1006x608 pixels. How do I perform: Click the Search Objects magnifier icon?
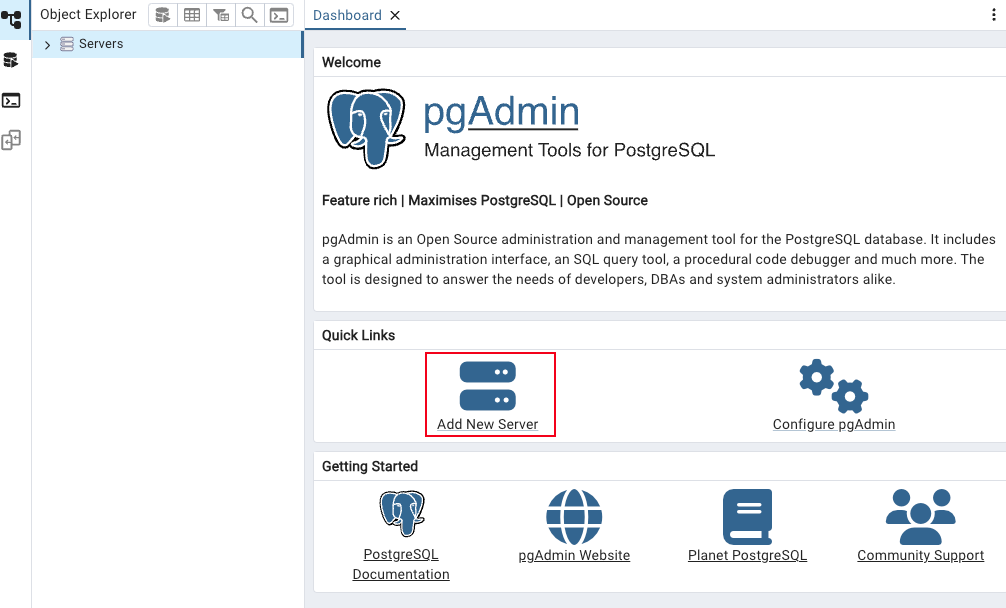[250, 15]
